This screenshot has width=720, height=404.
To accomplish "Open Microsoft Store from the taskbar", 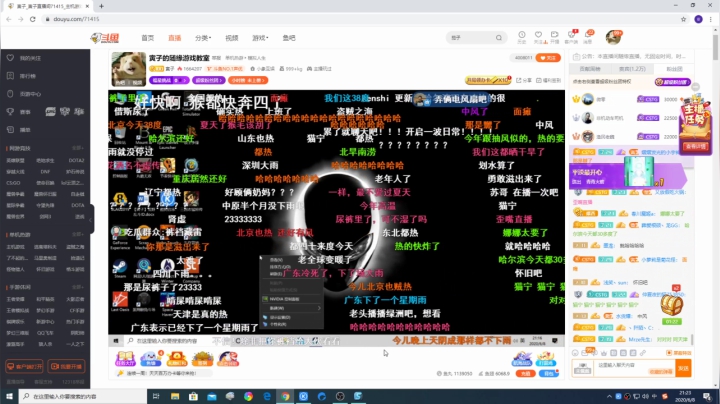I will pyautogui.click(x=193, y=396).
